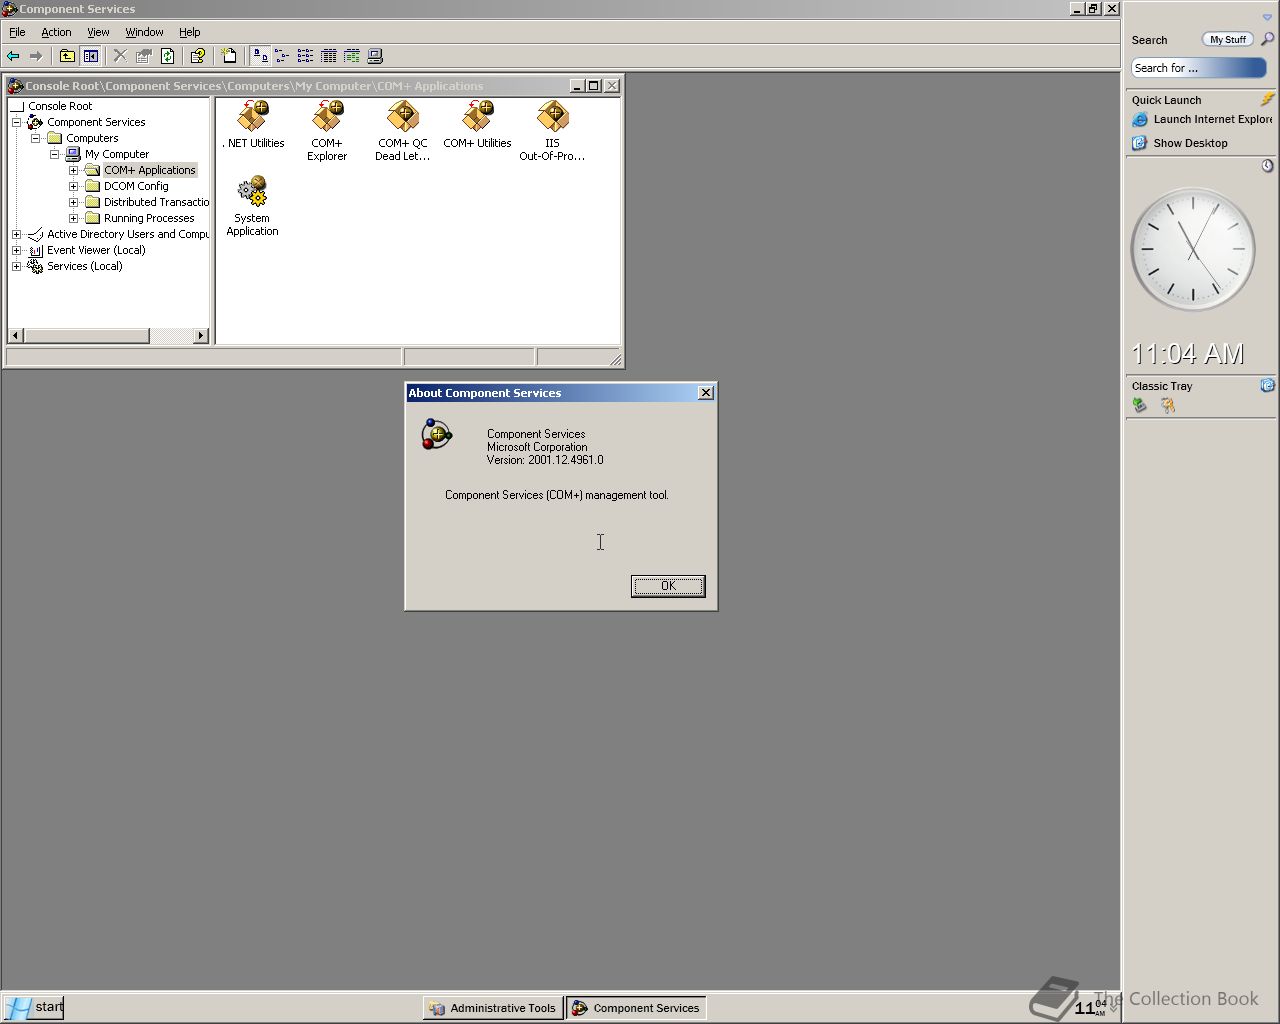1280x1024 pixels.
Task: Expand the COM+ Applications folder
Action: tap(73, 170)
